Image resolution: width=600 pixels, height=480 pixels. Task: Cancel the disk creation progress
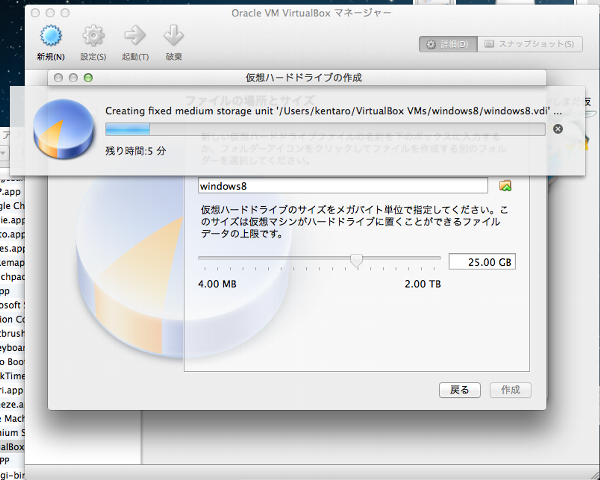tap(558, 129)
